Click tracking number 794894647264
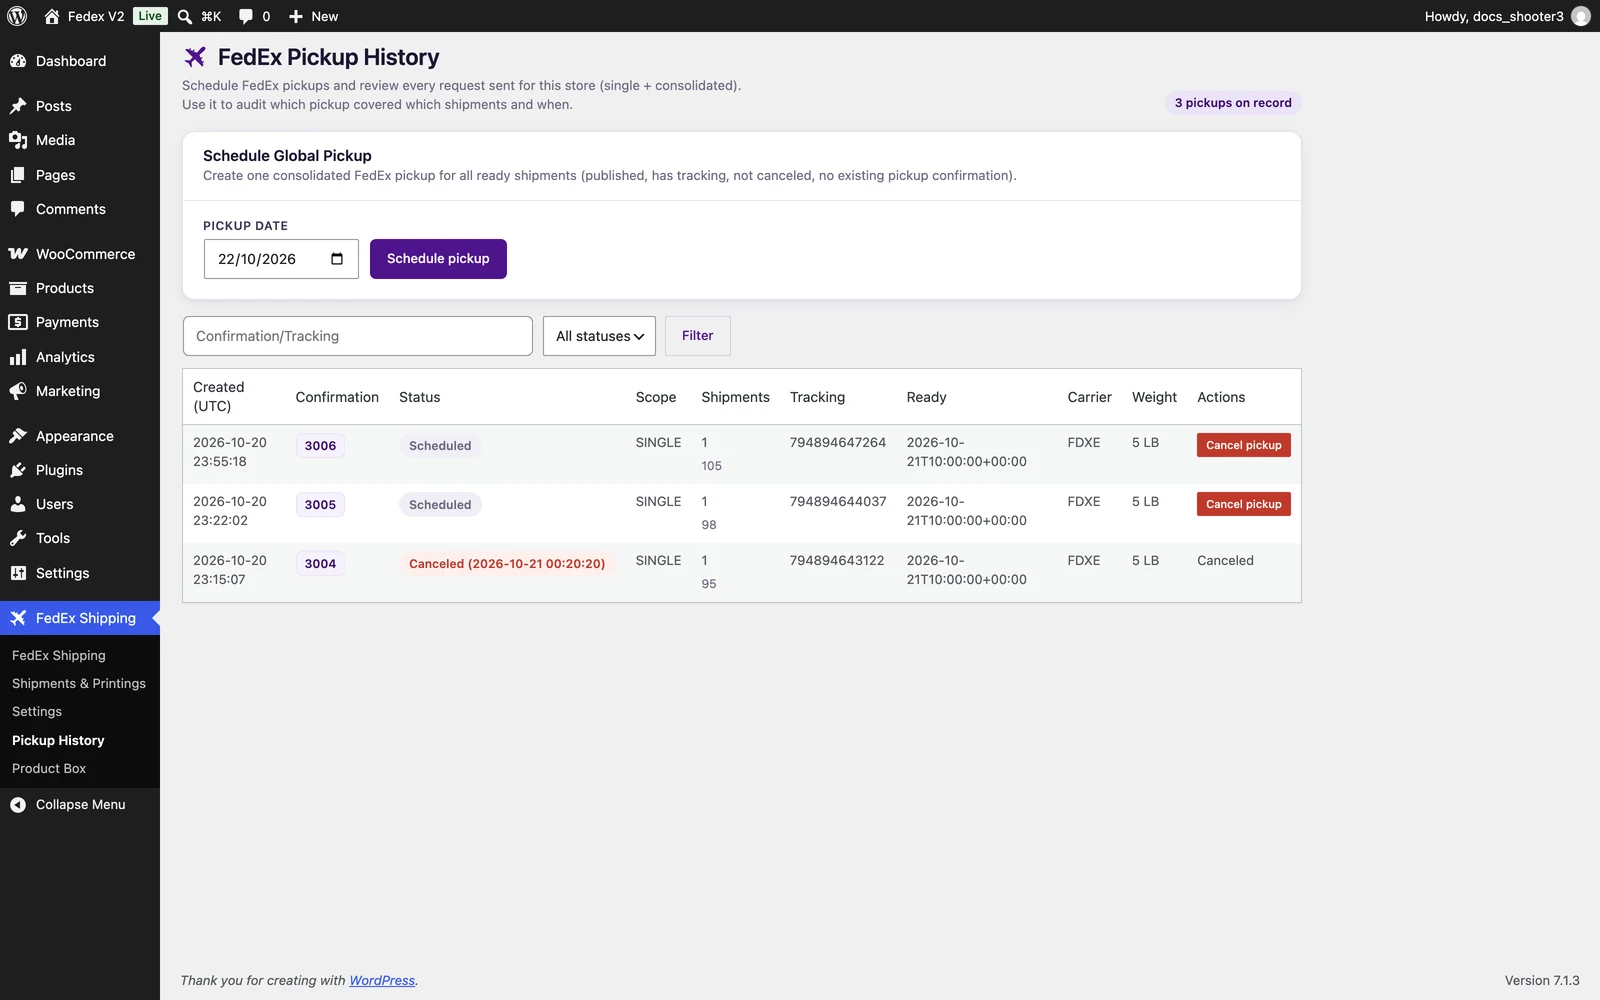 tap(838, 442)
